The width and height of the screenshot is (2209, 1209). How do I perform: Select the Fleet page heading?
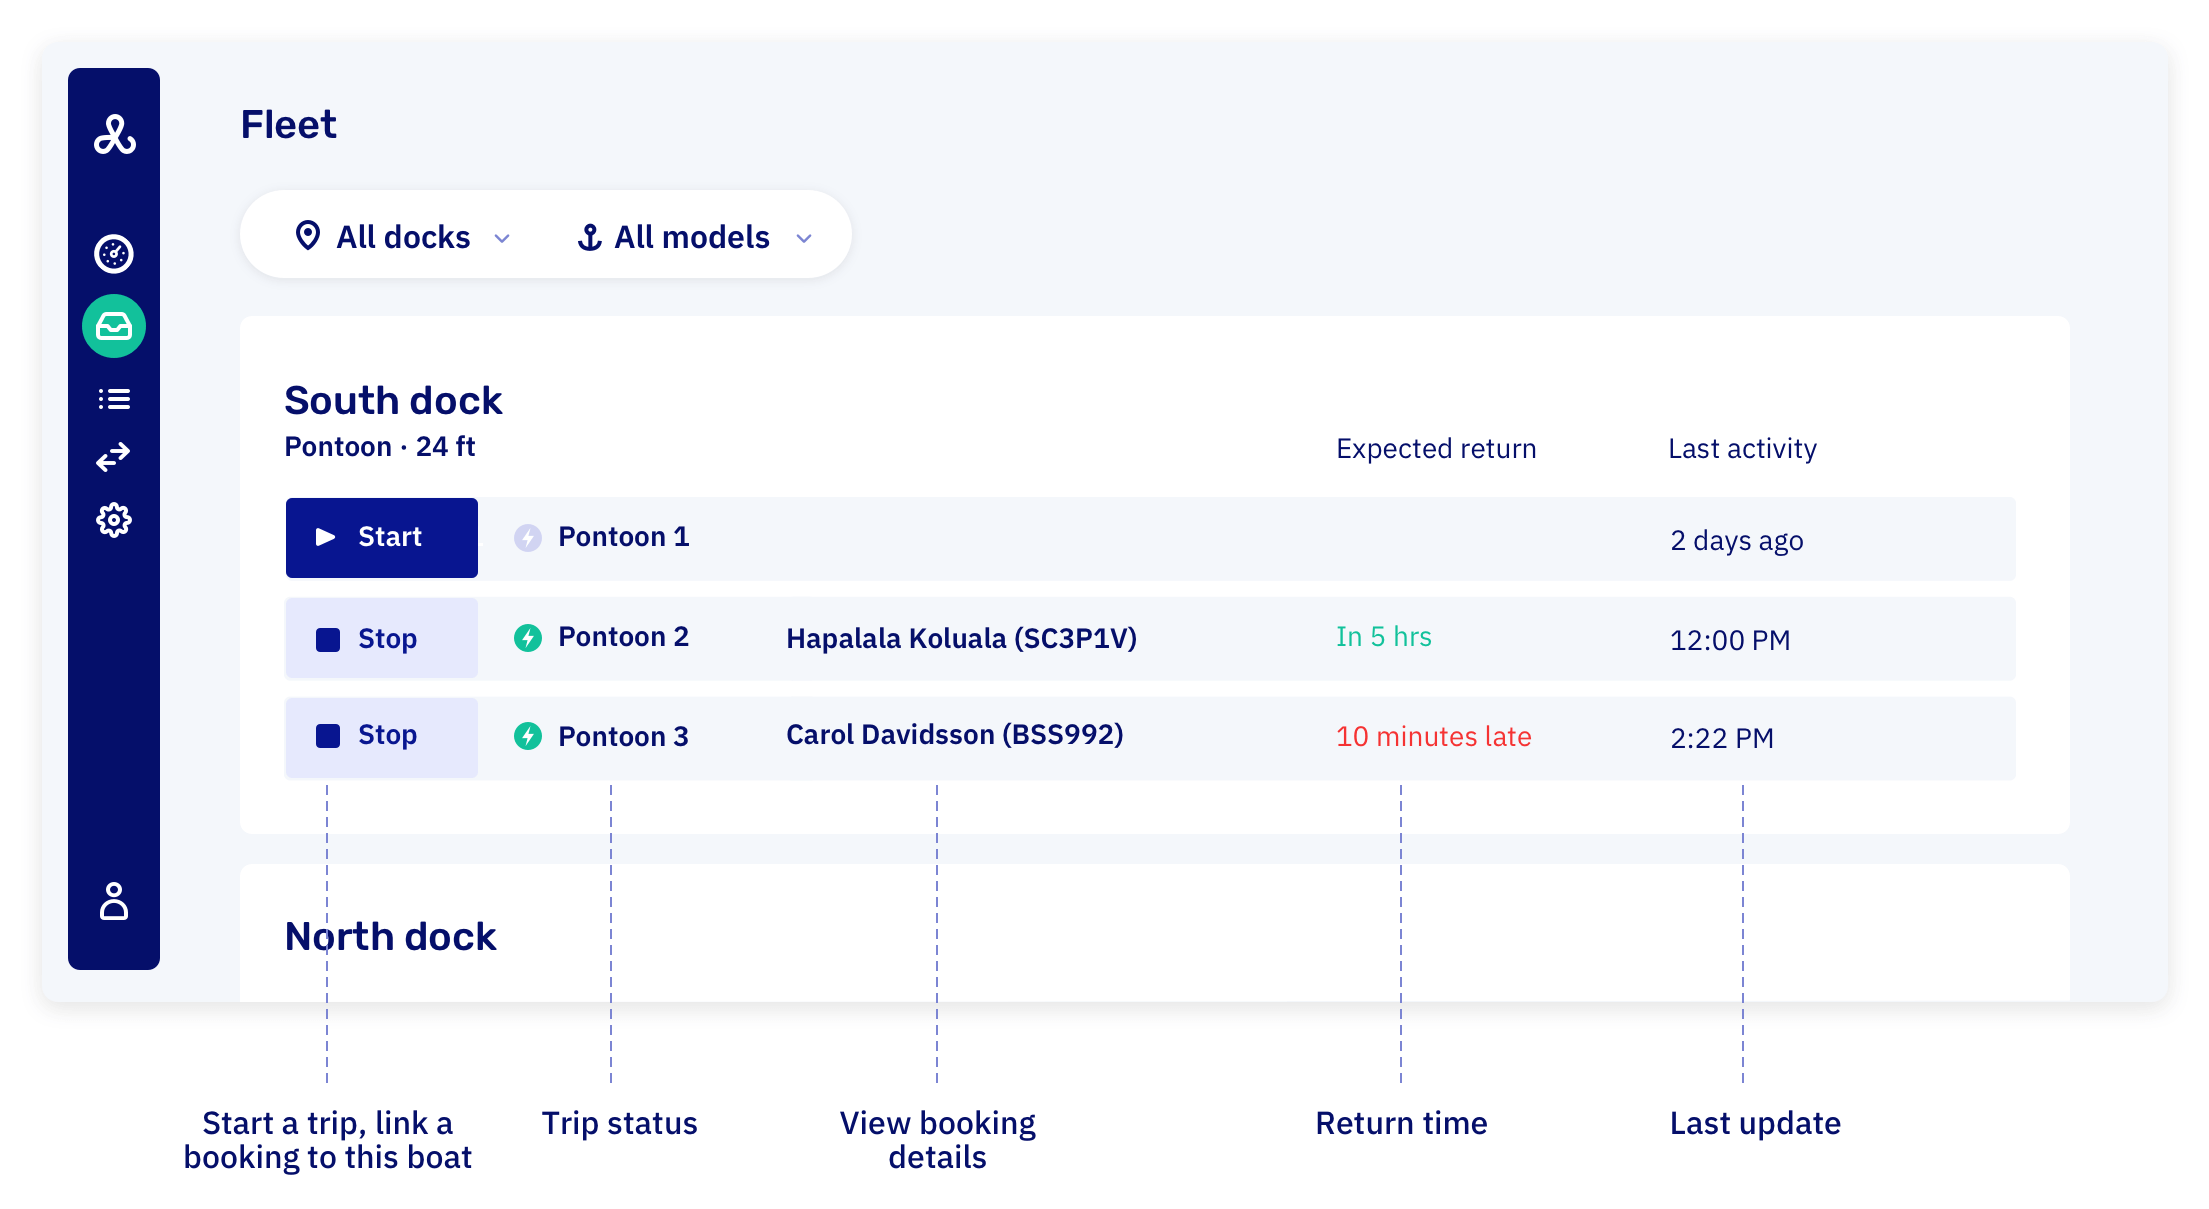click(x=288, y=123)
